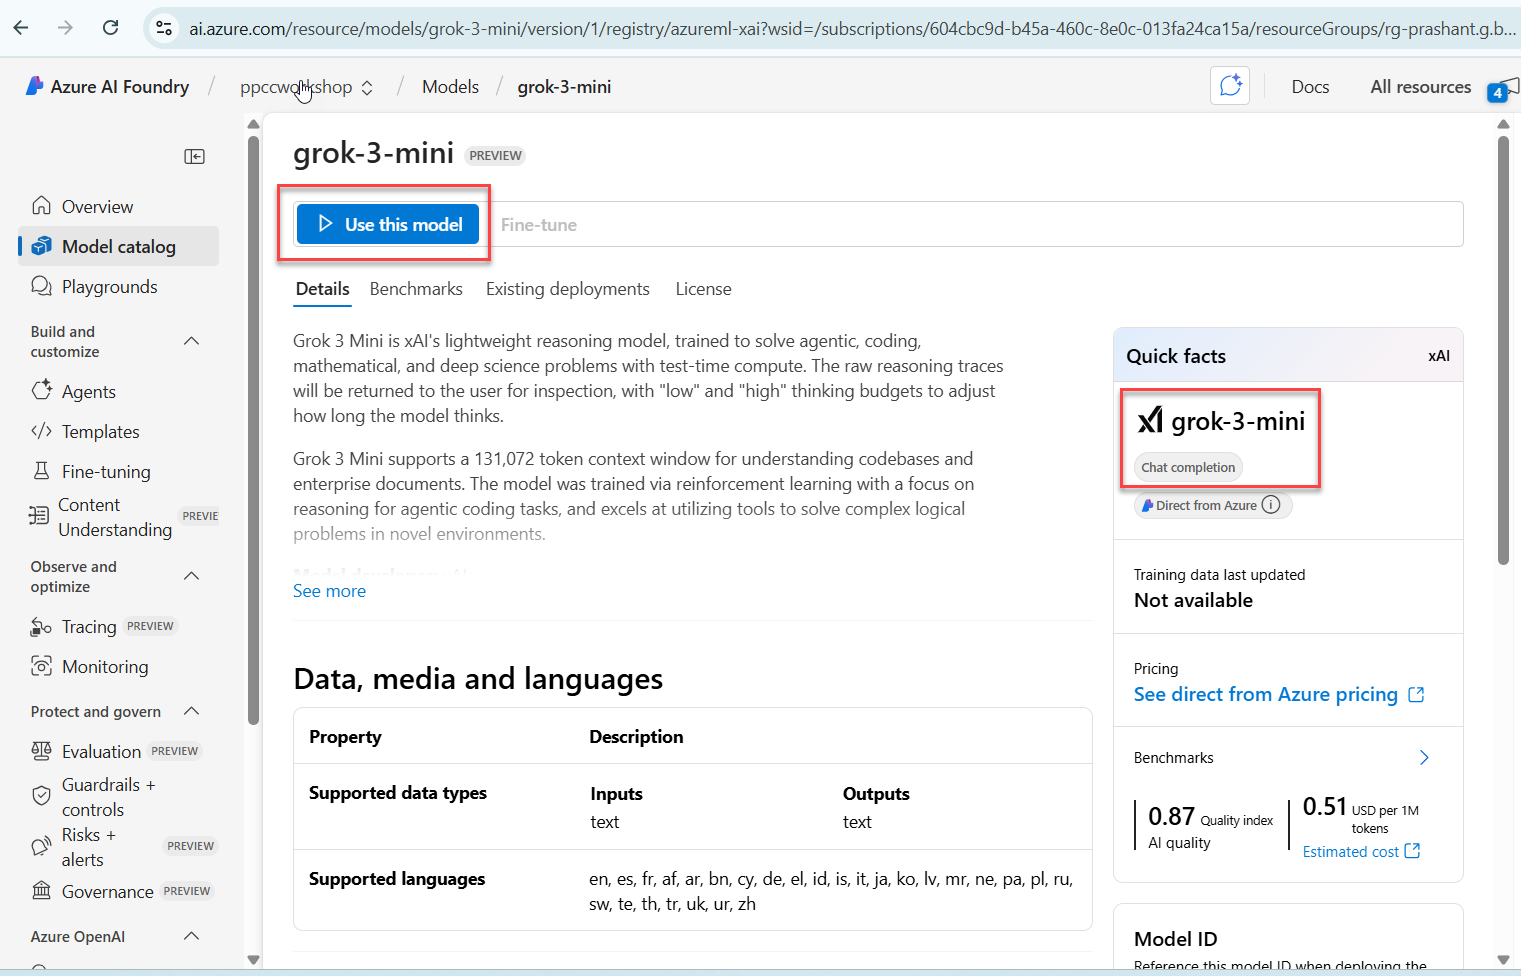Image resolution: width=1521 pixels, height=976 pixels.
Task: Open the AI chat assistant icon
Action: pos(1230,86)
